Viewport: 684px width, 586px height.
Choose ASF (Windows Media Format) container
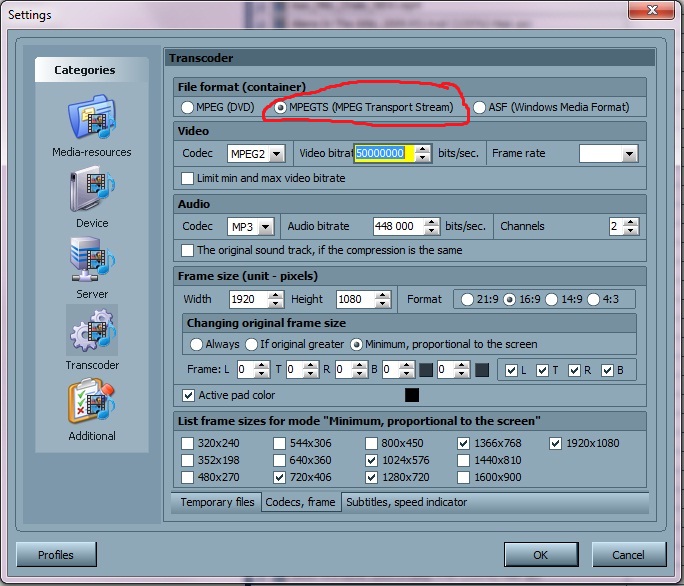(x=480, y=107)
